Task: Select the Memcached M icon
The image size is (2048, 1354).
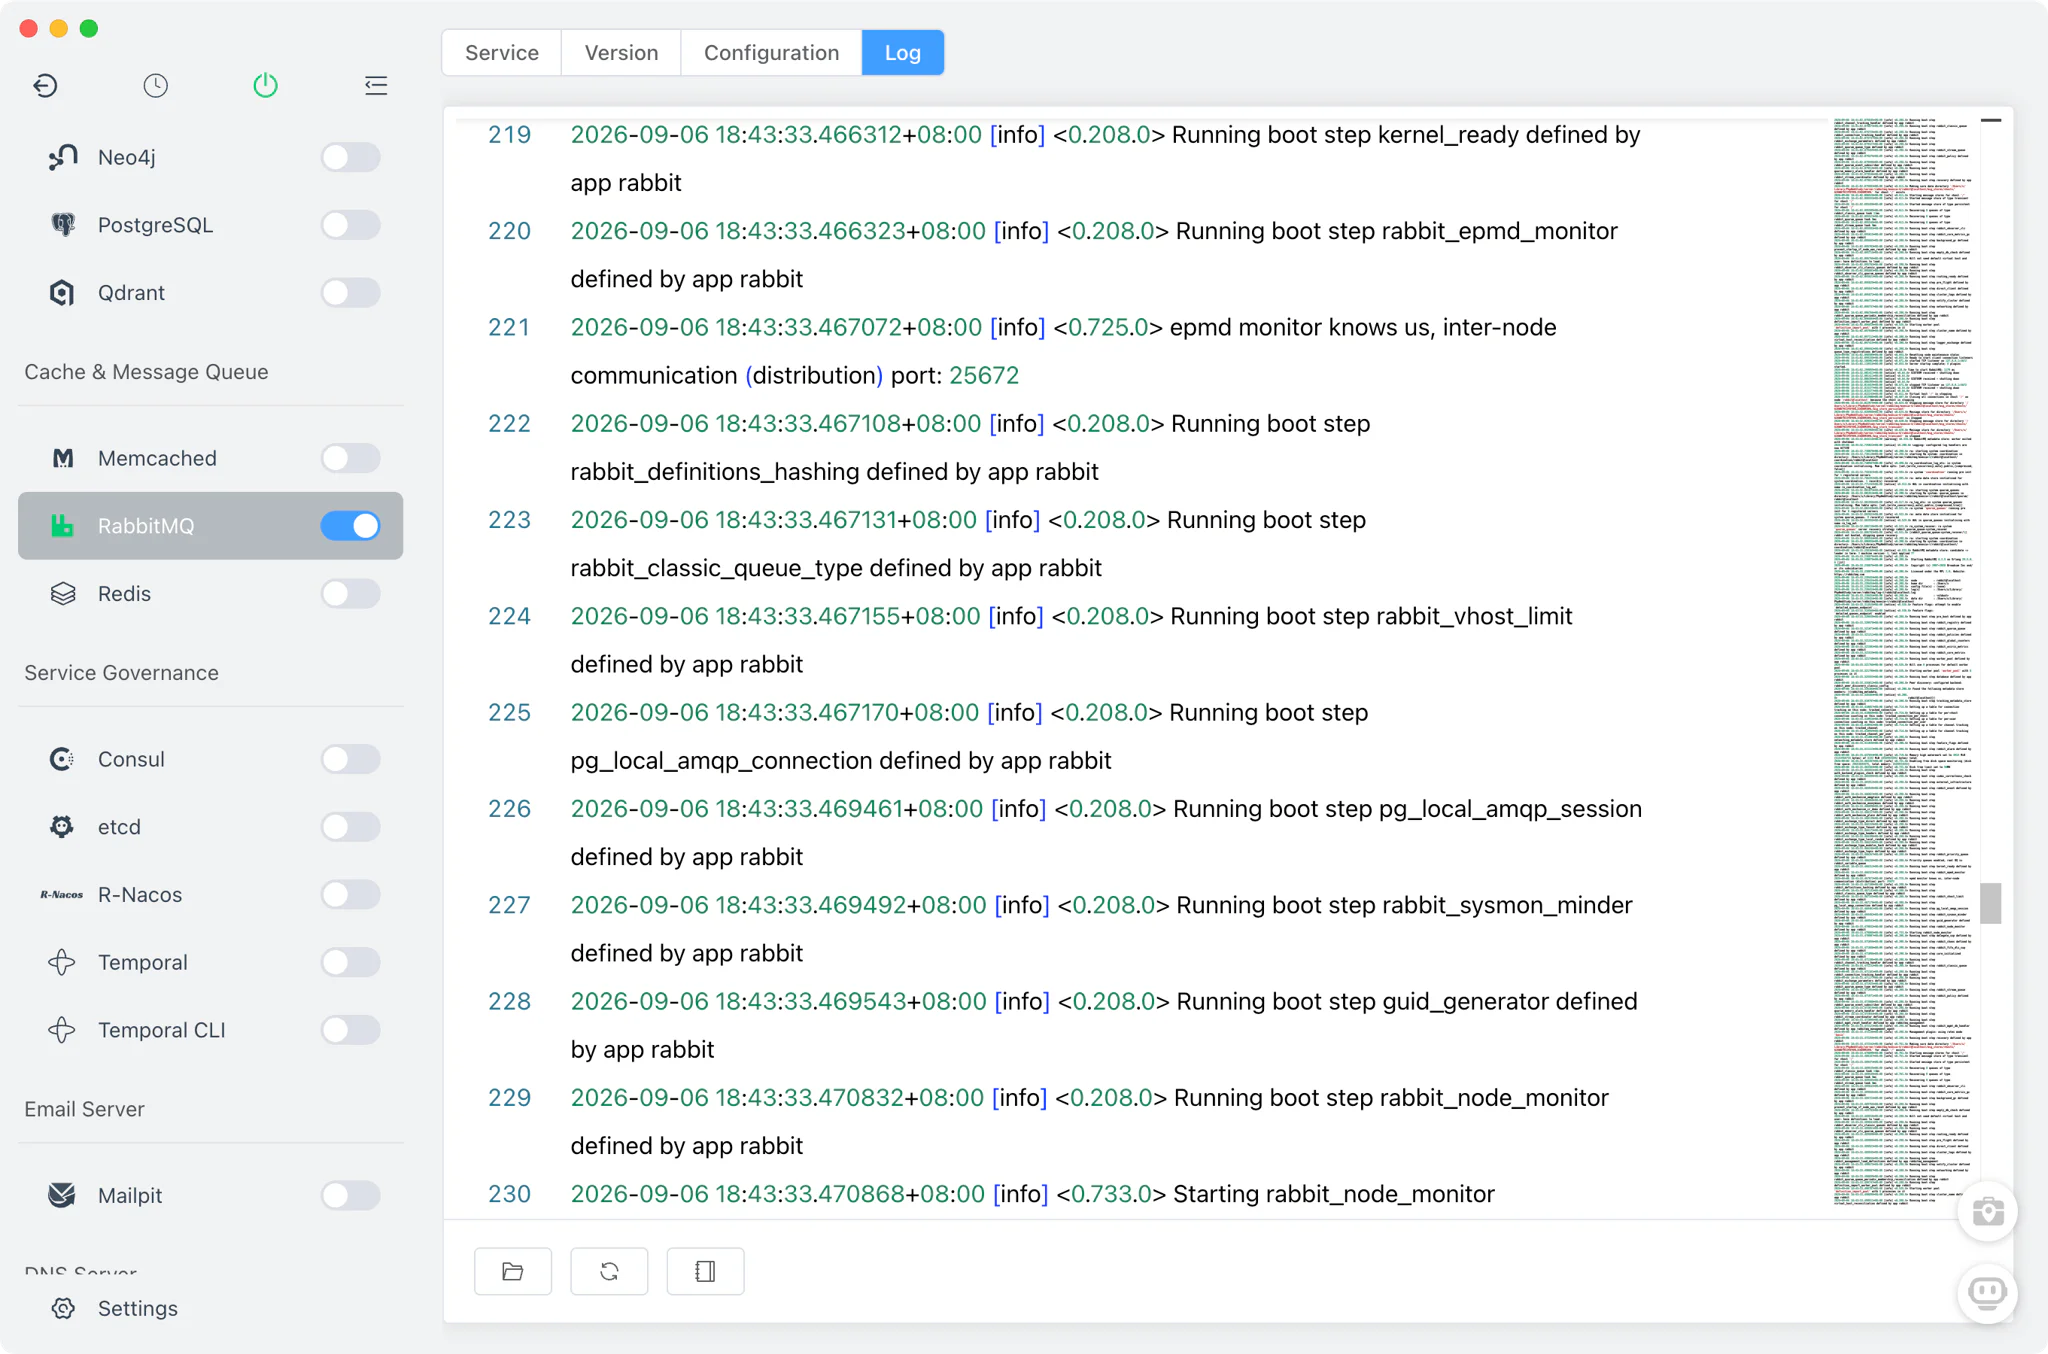Action: click(63, 458)
